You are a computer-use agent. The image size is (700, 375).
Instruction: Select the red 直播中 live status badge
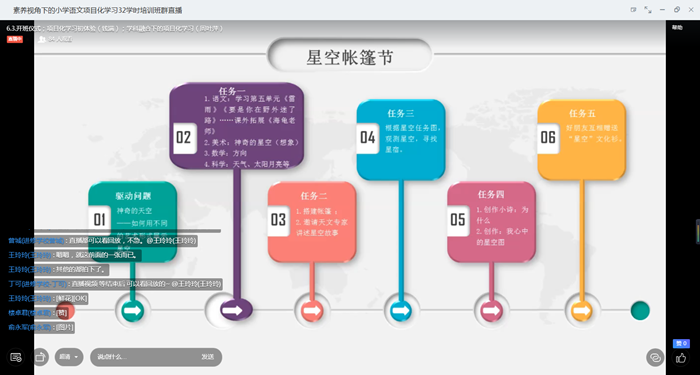[14, 39]
